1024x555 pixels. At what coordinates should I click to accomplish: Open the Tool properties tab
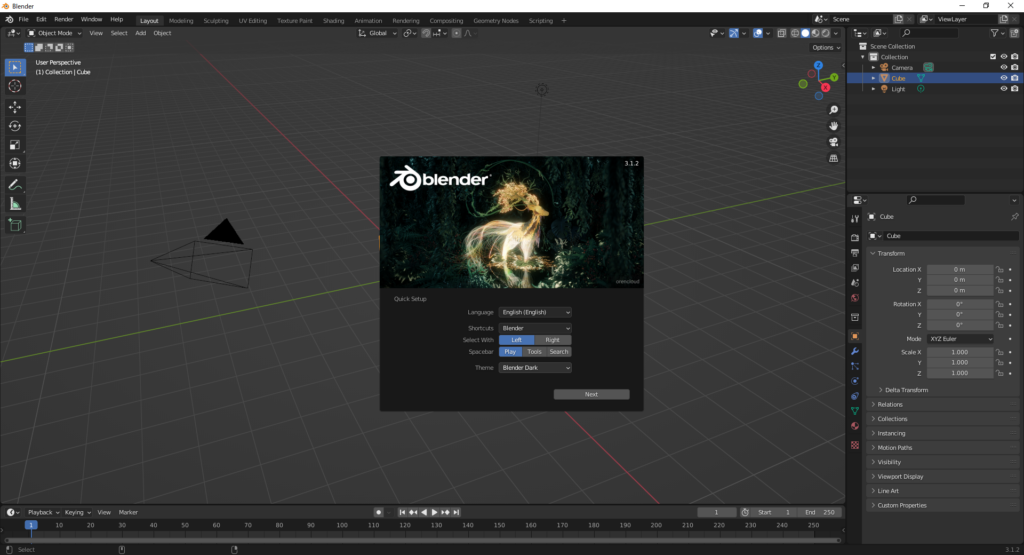(855, 219)
